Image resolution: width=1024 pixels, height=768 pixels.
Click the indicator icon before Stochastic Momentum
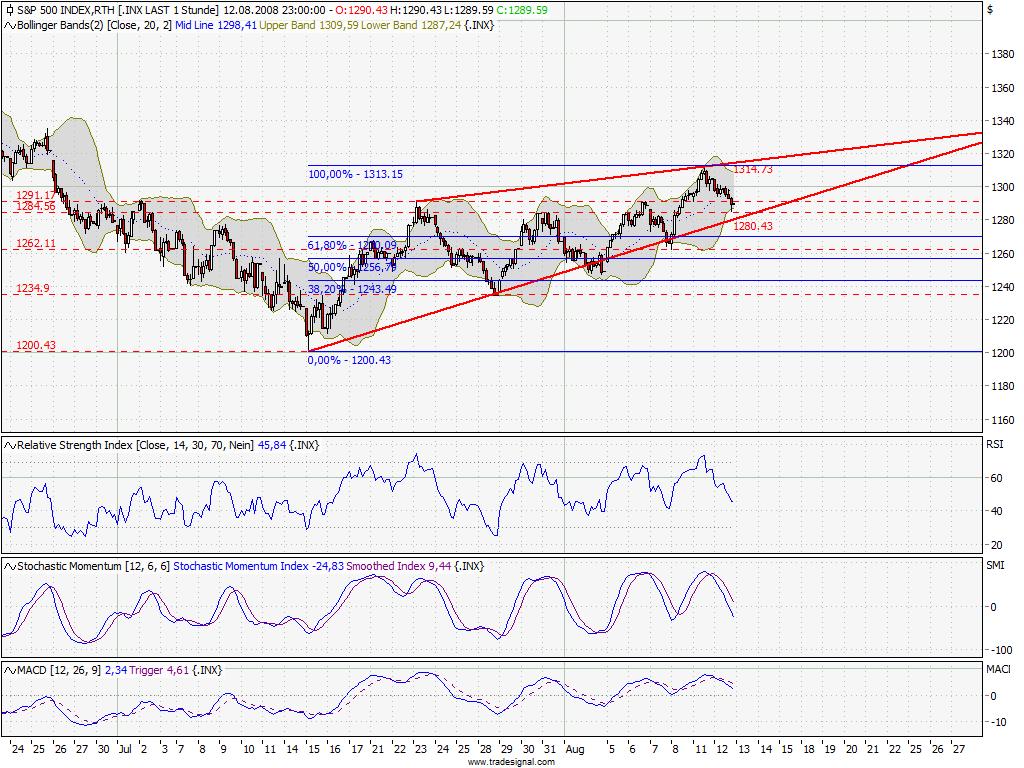click(9, 566)
